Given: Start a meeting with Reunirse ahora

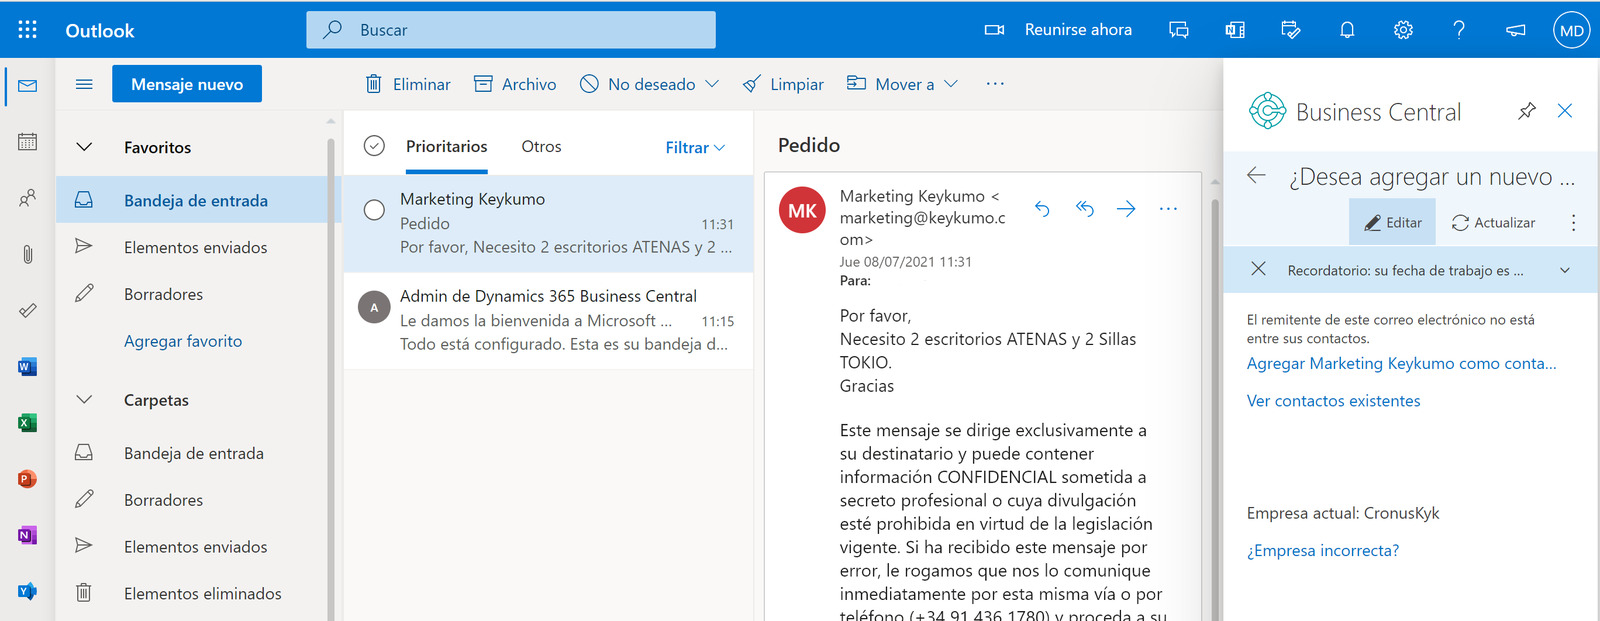Looking at the screenshot, I should 1058,30.
